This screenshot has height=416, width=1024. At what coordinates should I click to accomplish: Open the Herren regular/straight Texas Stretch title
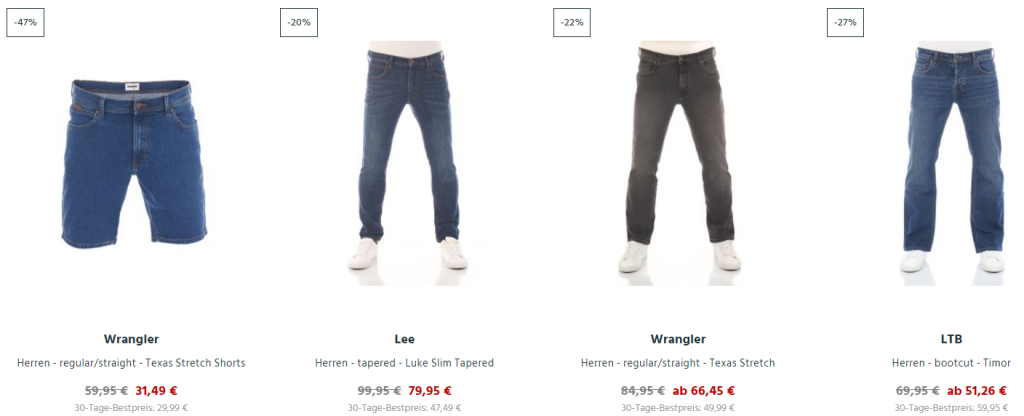pos(678,362)
